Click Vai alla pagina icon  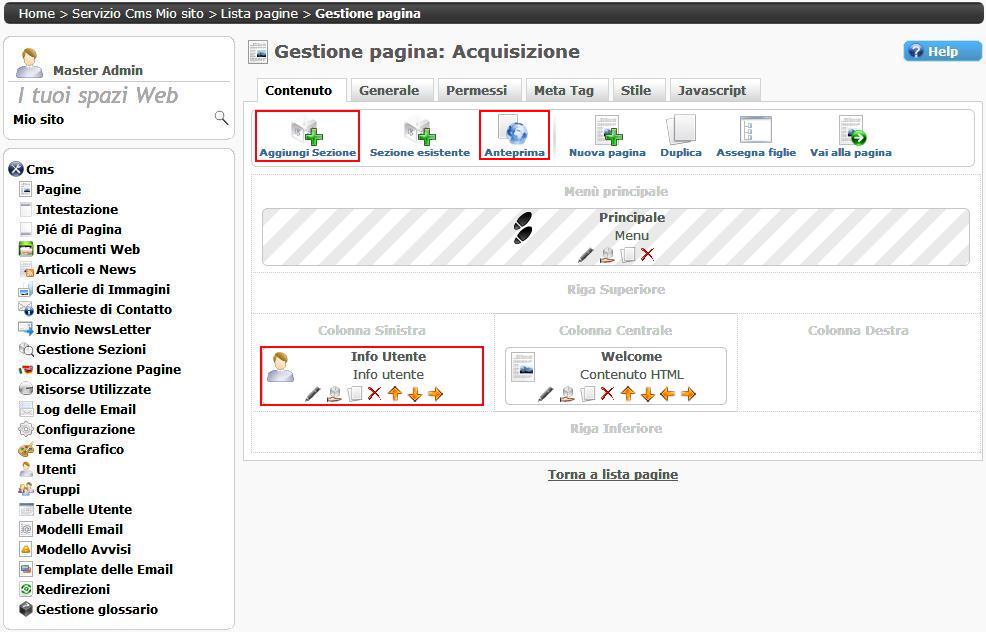[850, 135]
